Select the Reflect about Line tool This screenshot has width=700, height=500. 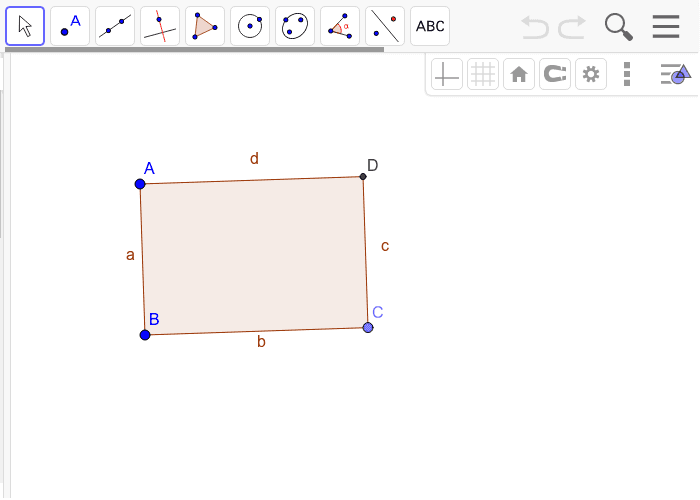point(385,26)
